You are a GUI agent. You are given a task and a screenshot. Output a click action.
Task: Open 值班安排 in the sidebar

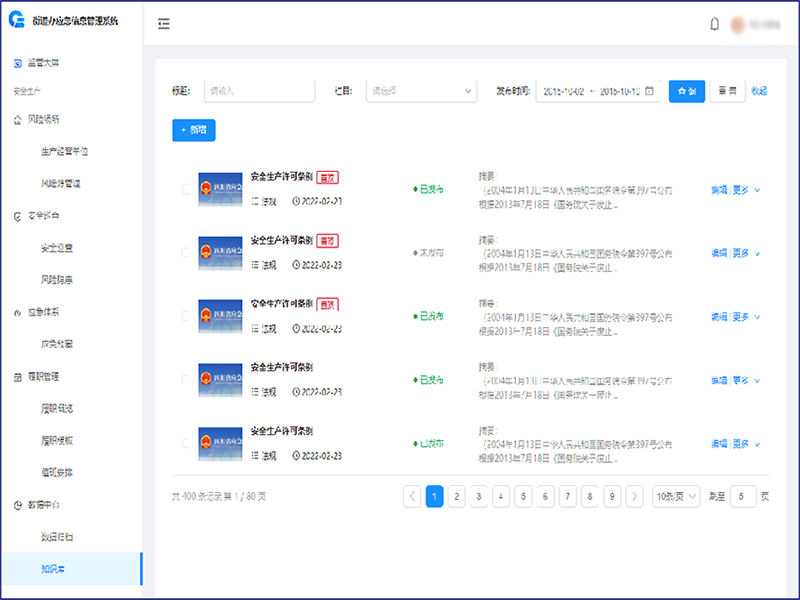tap(57, 472)
